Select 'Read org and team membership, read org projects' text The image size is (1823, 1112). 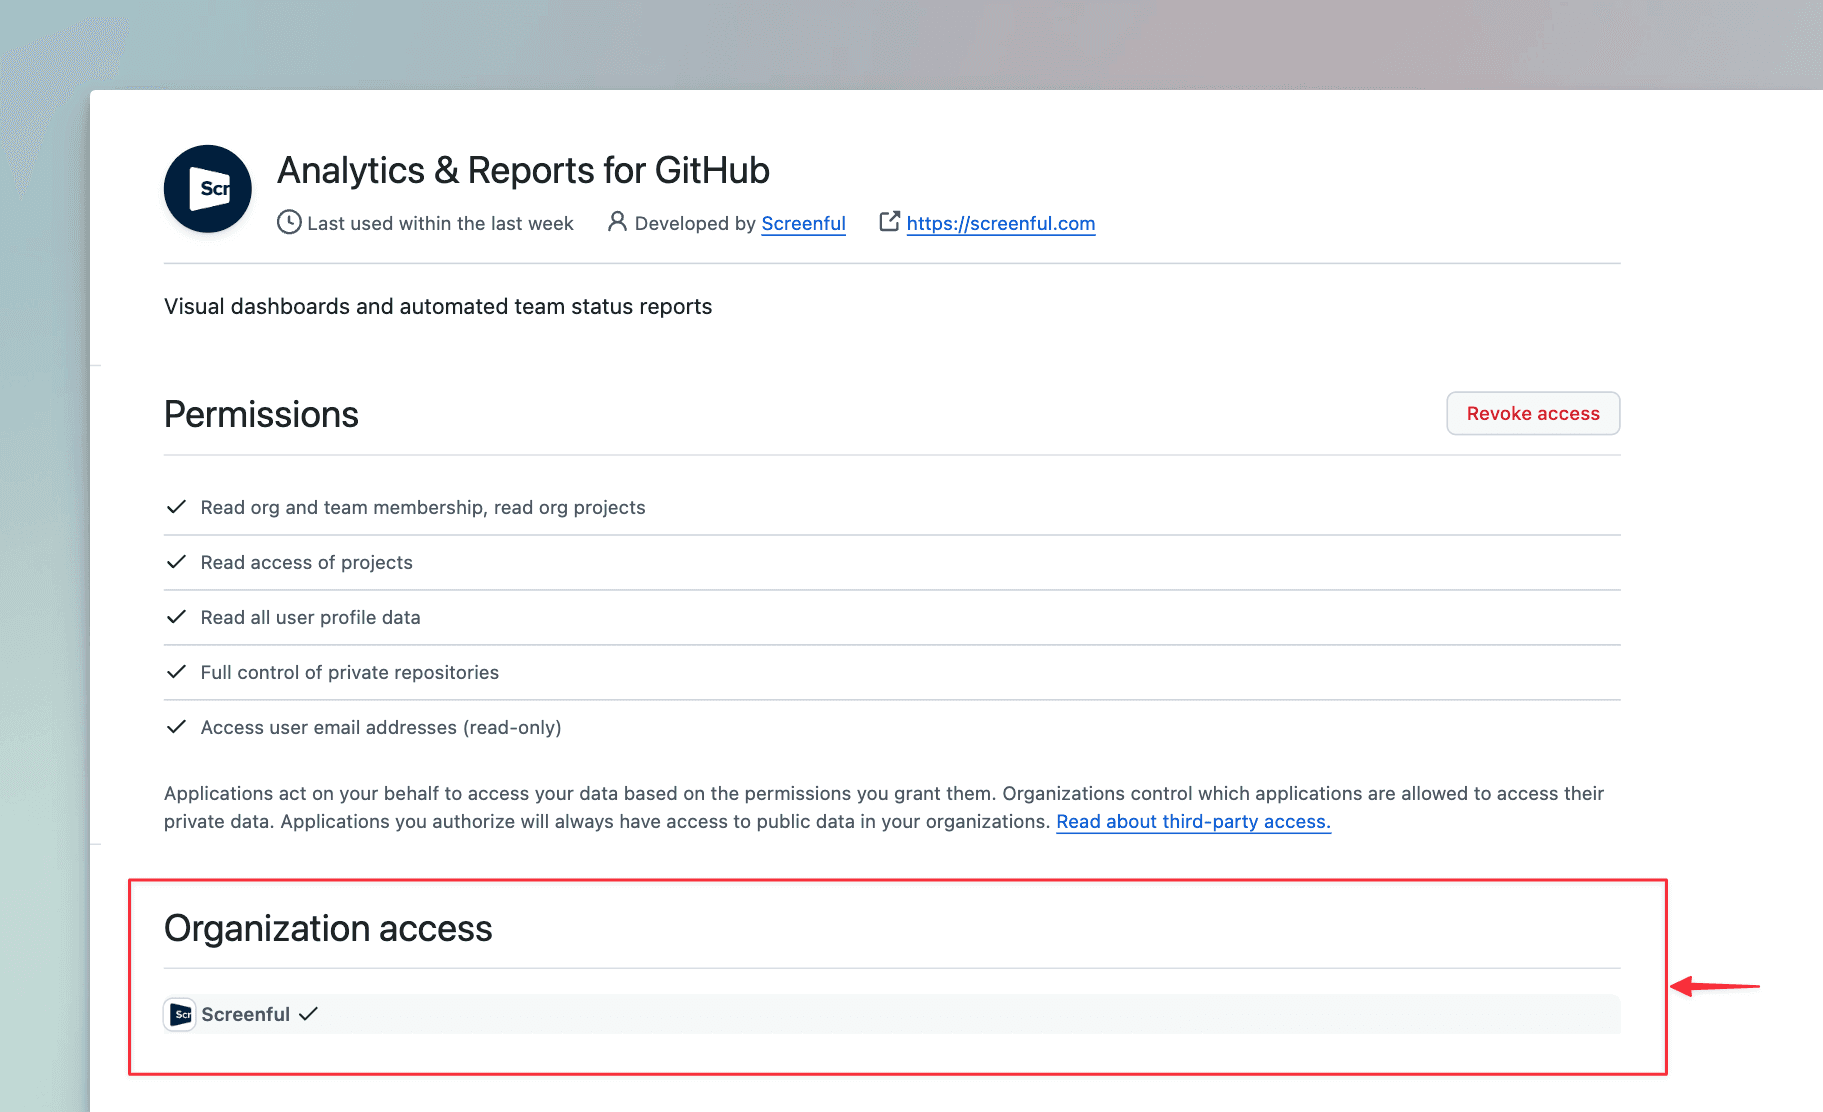point(423,507)
